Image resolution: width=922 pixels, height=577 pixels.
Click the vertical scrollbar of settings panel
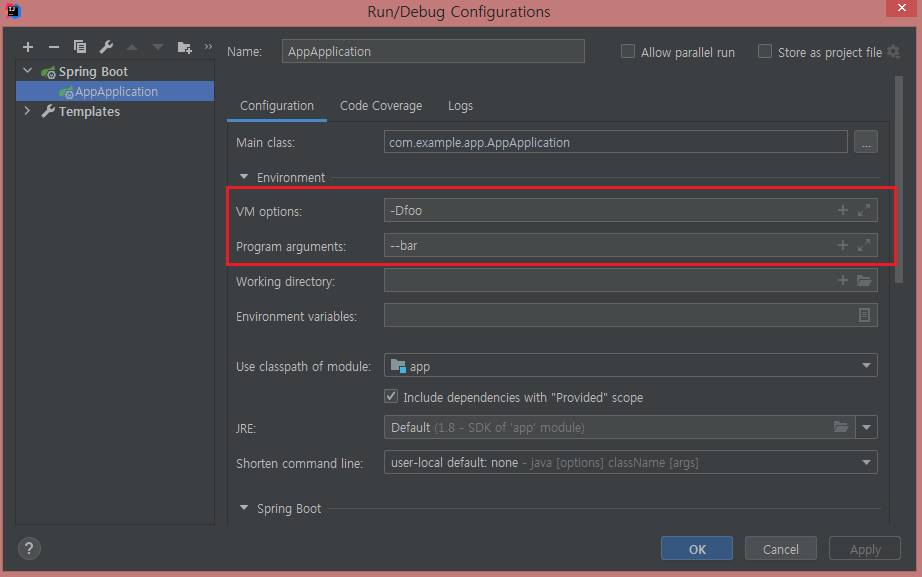point(898,179)
